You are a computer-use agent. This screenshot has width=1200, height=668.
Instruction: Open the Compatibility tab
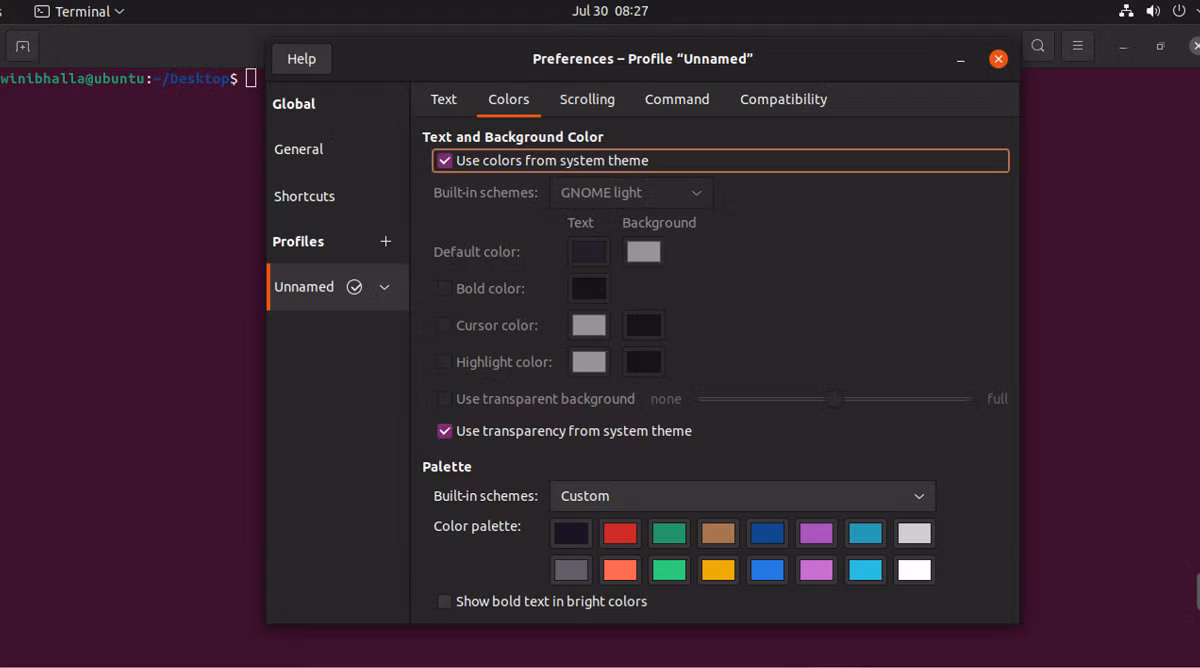783,99
